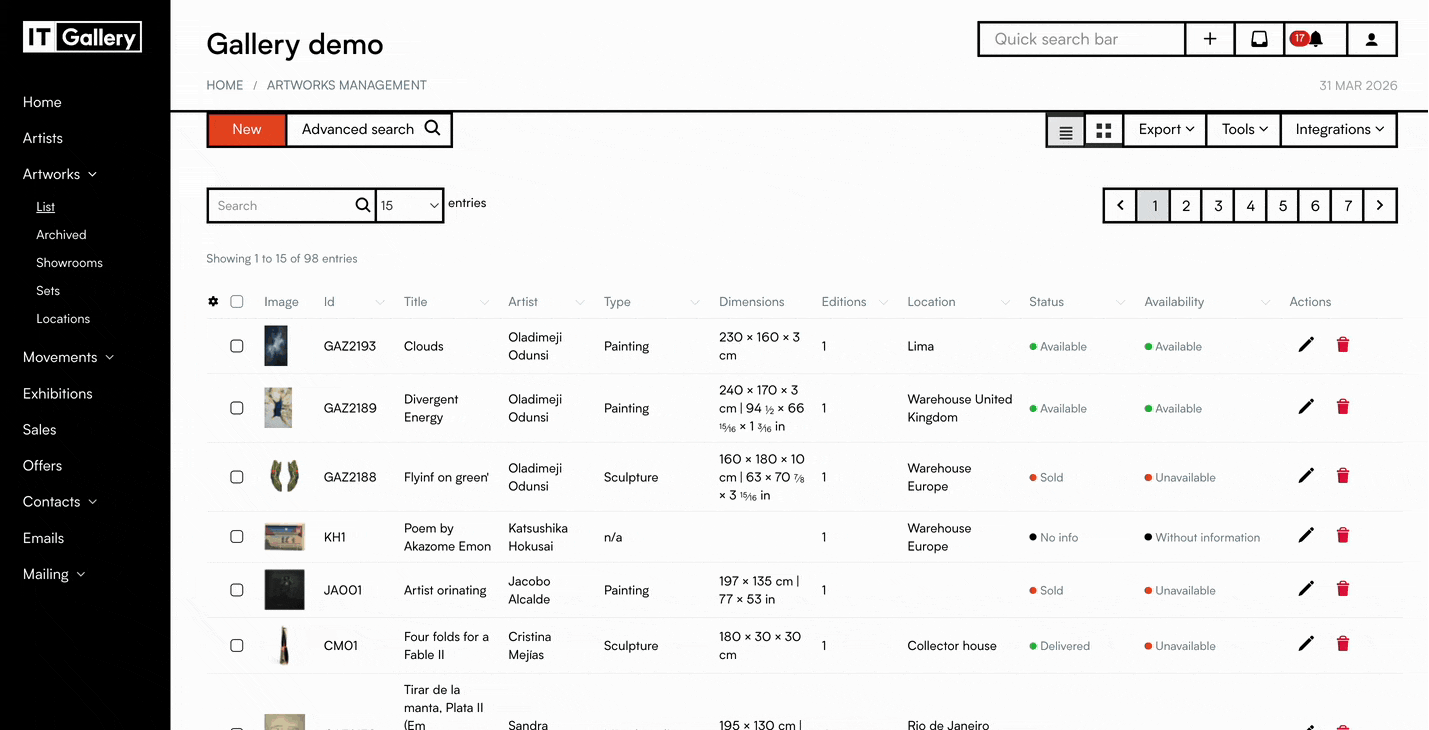Open Advanced search
The height and width of the screenshot is (730, 1429).
370,130
